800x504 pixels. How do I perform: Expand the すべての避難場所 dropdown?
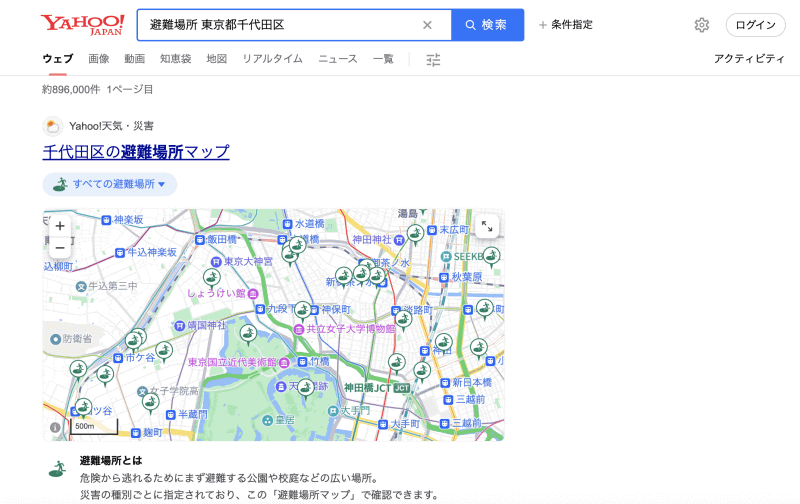[110, 184]
